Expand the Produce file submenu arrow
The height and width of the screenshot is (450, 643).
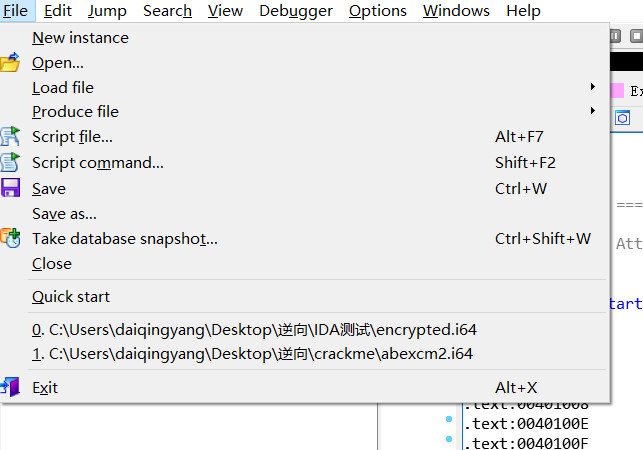[593, 111]
